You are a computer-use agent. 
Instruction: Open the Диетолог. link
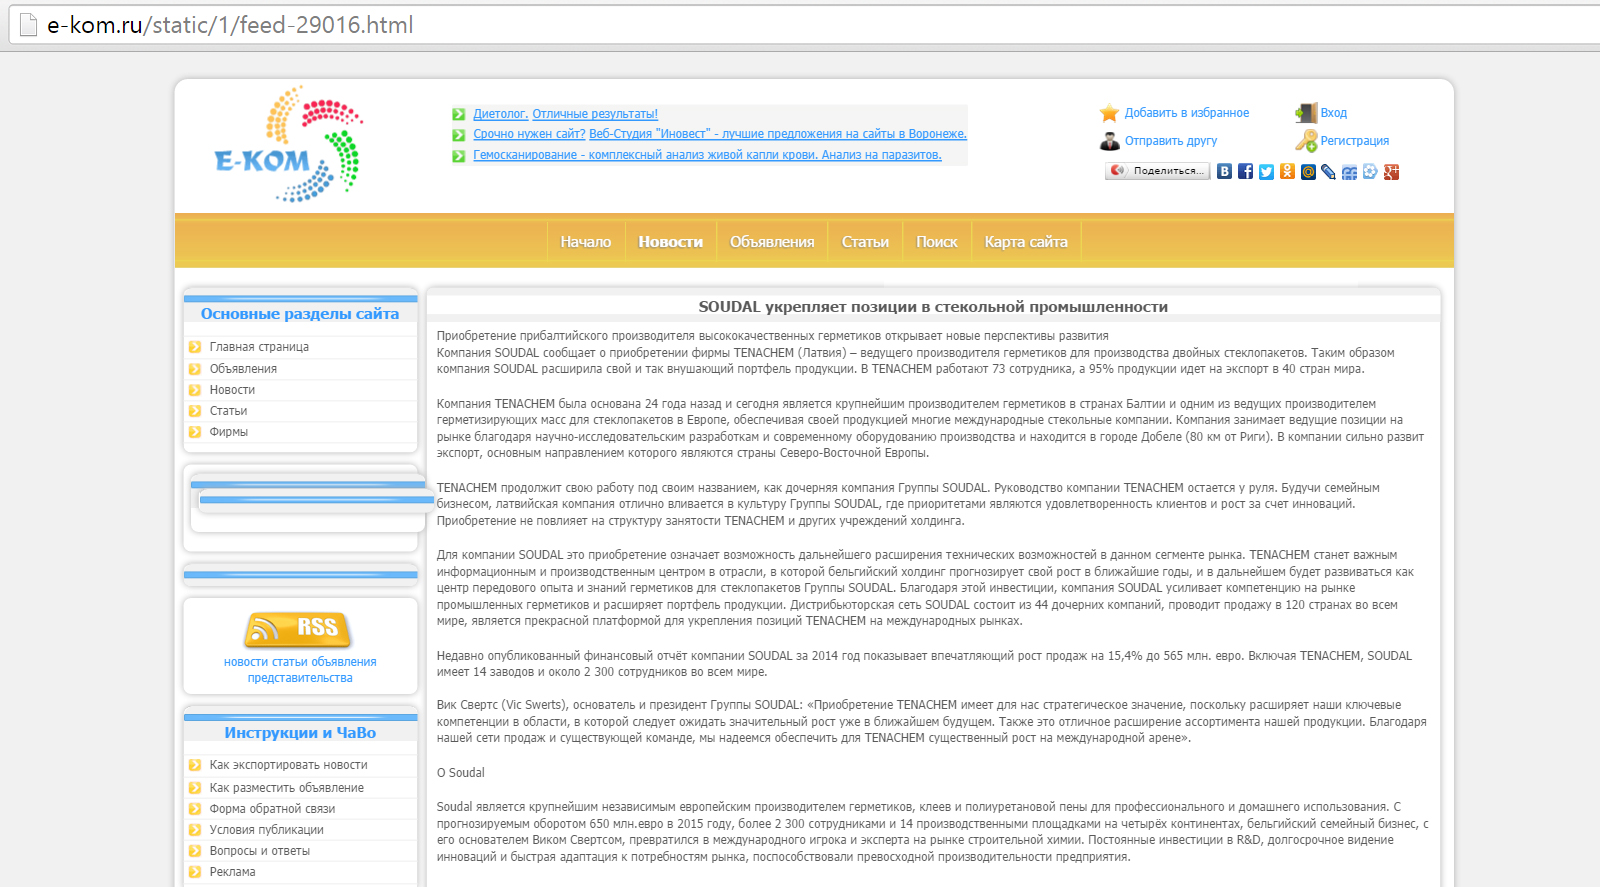(x=501, y=114)
